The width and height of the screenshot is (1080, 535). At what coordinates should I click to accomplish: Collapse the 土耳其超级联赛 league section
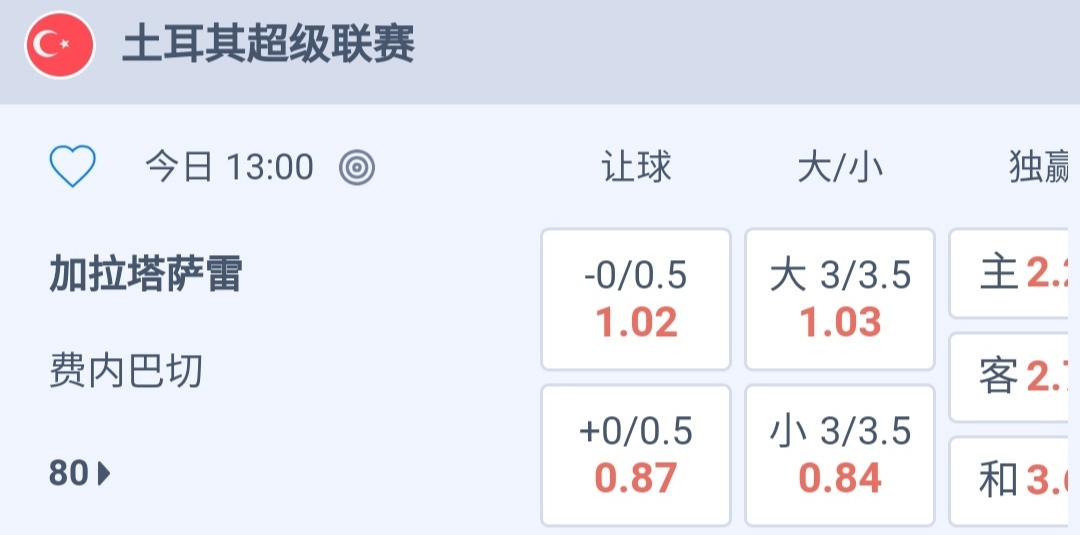coord(268,46)
